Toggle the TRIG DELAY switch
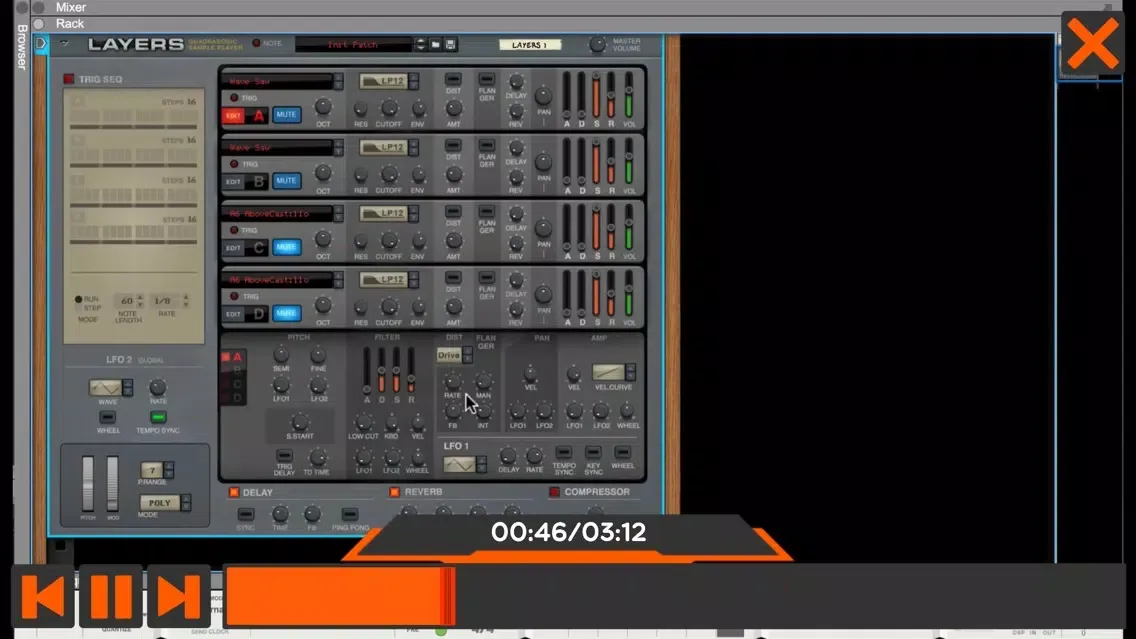Screen dimensions: 1136x639 [x=284, y=456]
